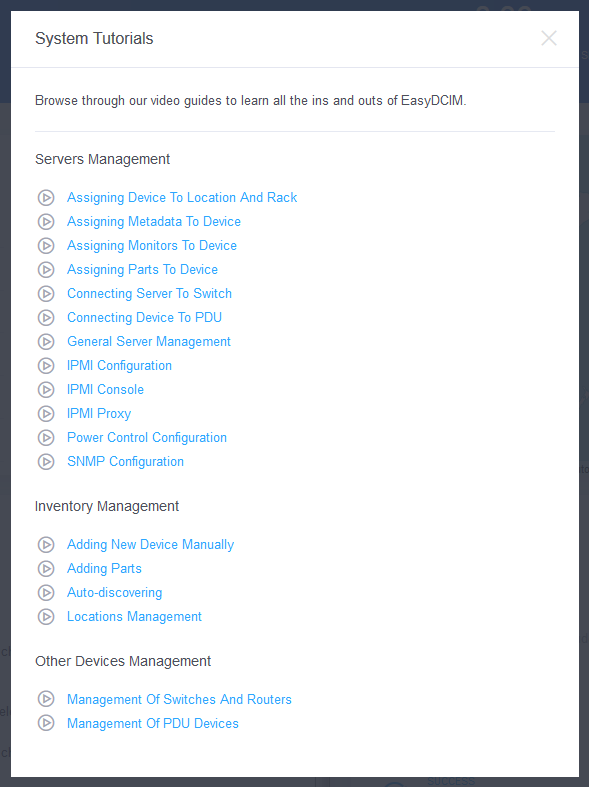Watch the Auto-discovering video guide

click(x=115, y=593)
